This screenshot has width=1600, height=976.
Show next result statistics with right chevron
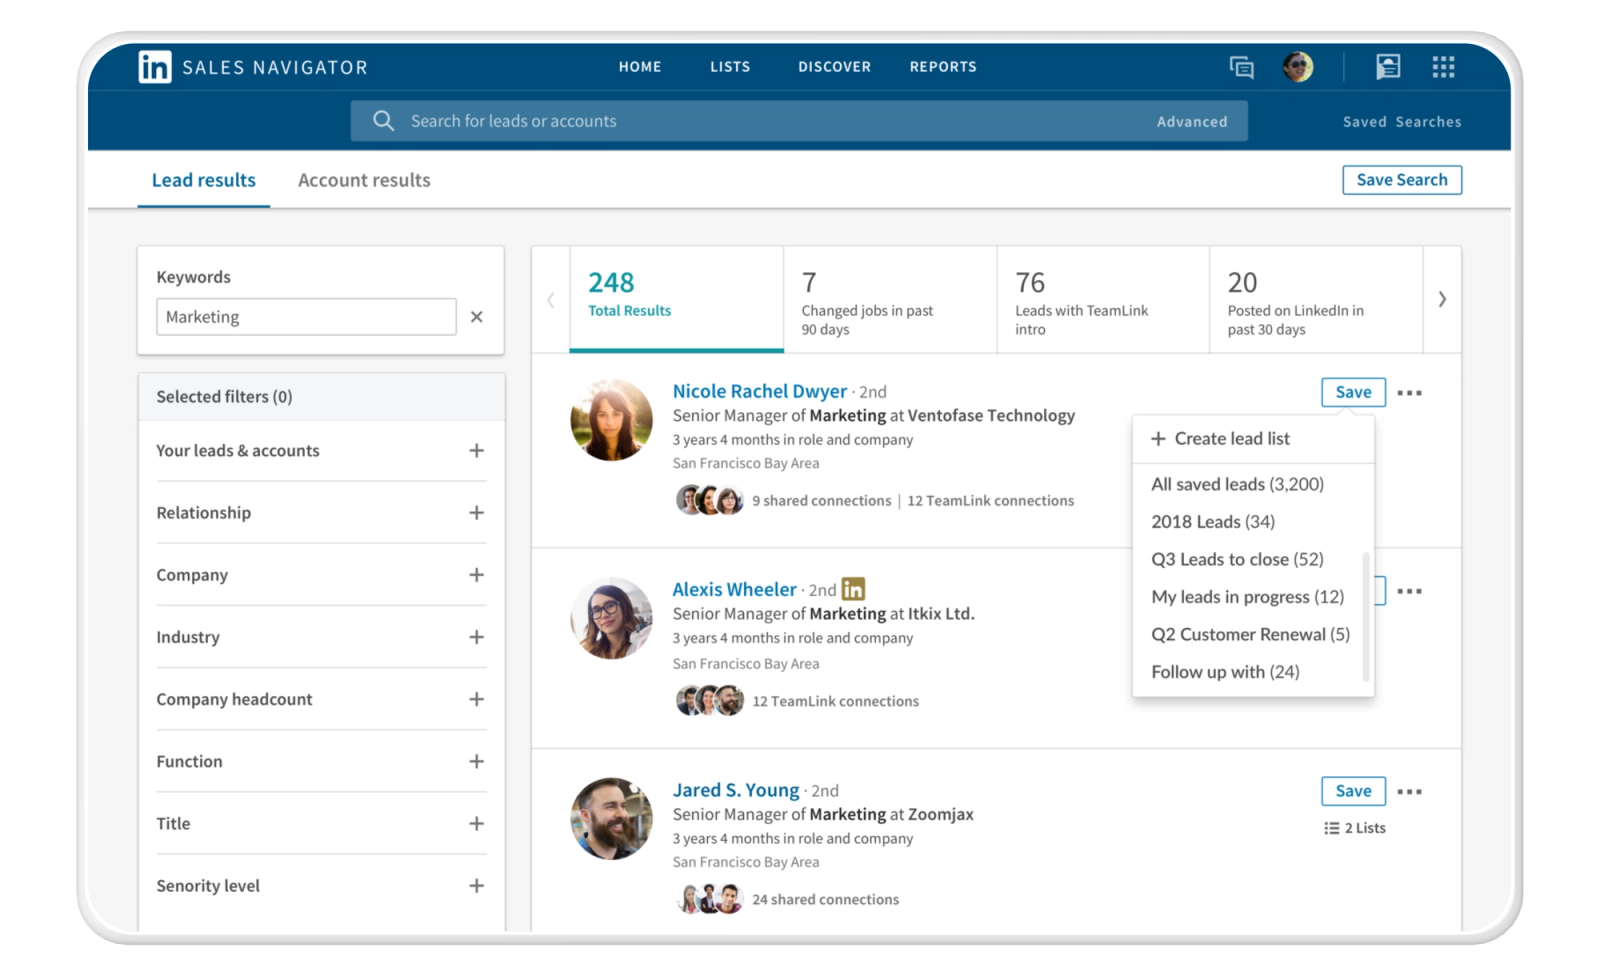(1442, 299)
